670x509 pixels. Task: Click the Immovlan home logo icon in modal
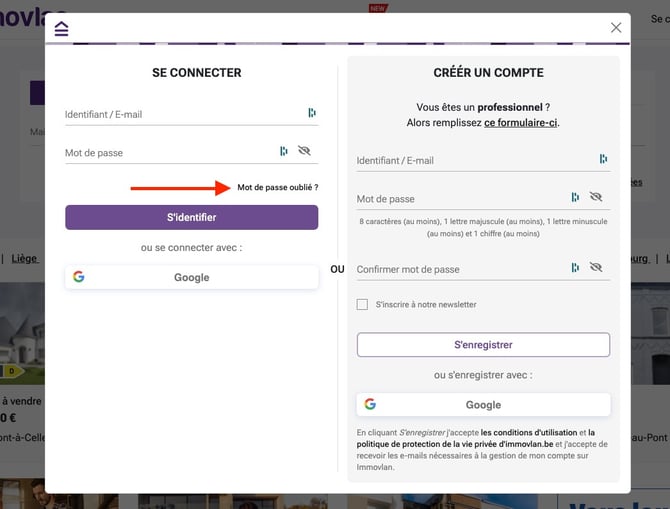pyautogui.click(x=62, y=29)
